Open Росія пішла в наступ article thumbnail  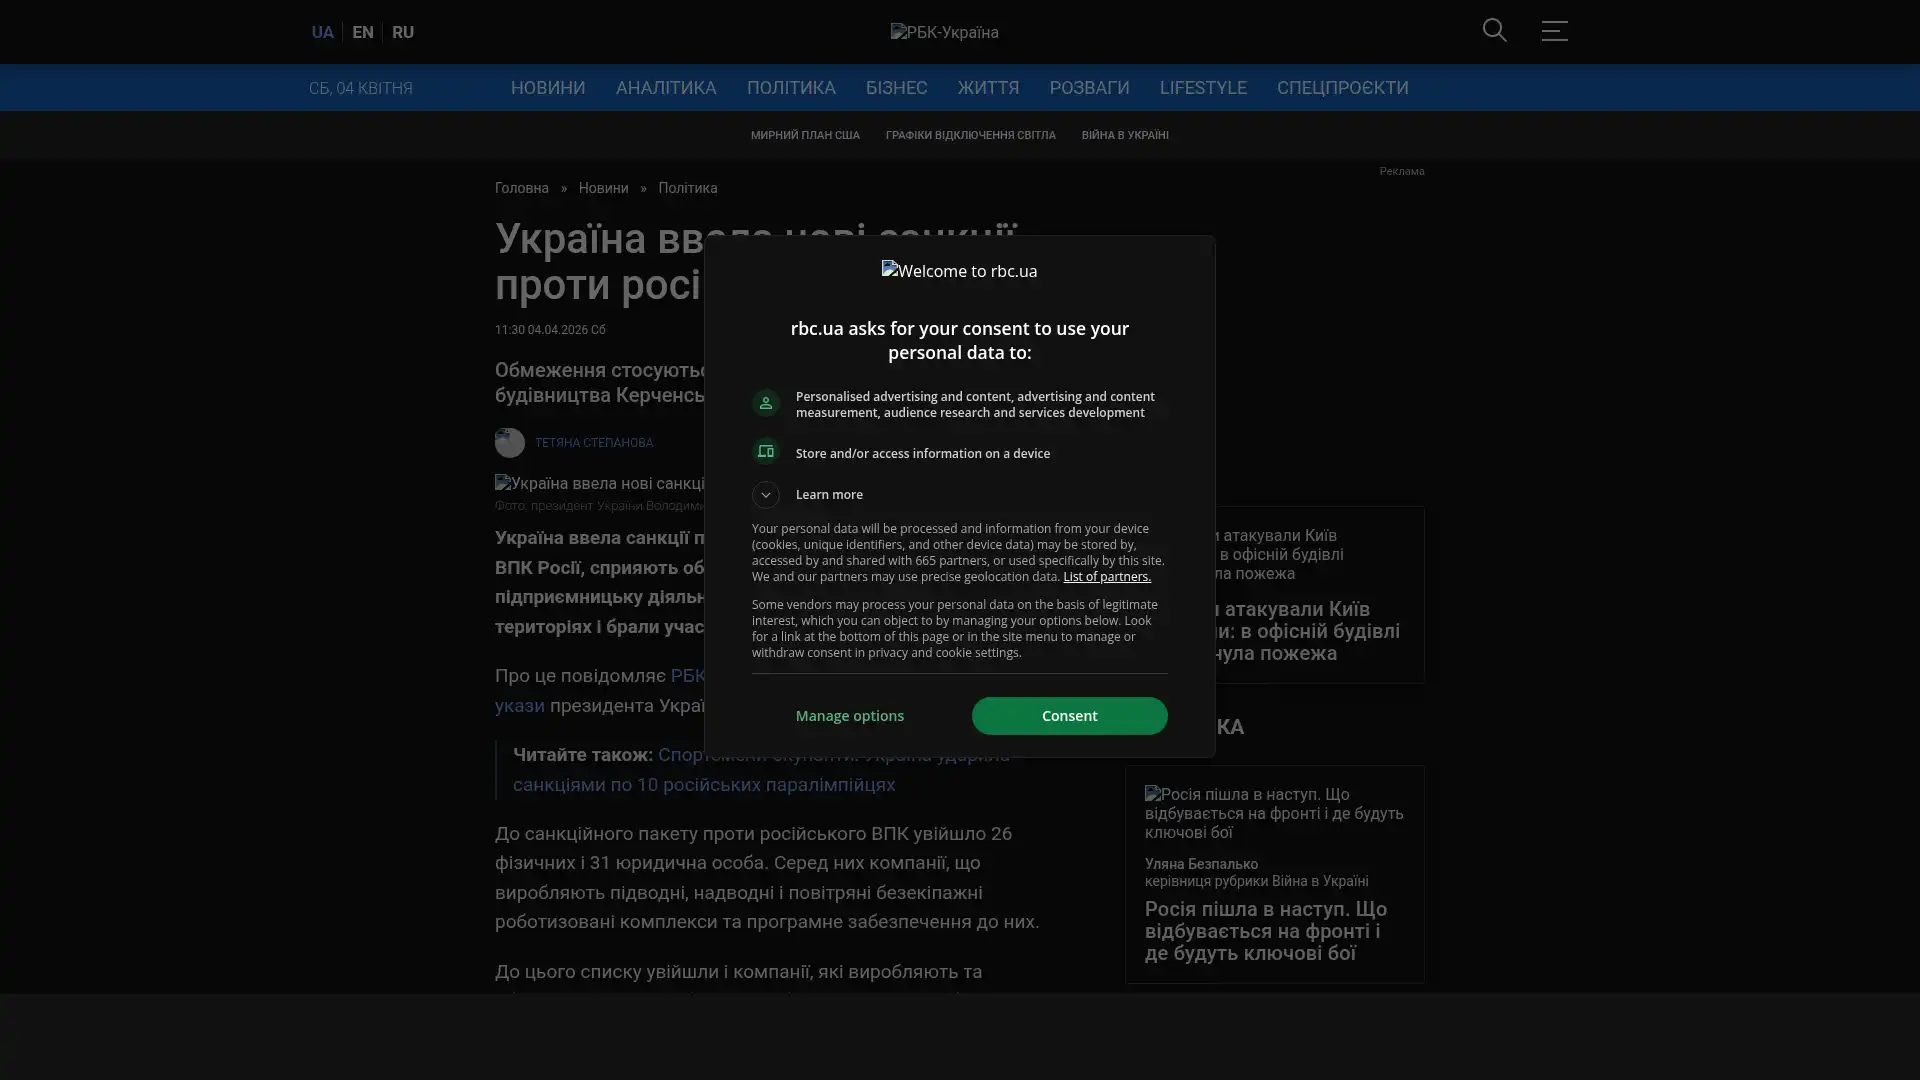[x=1273, y=813]
